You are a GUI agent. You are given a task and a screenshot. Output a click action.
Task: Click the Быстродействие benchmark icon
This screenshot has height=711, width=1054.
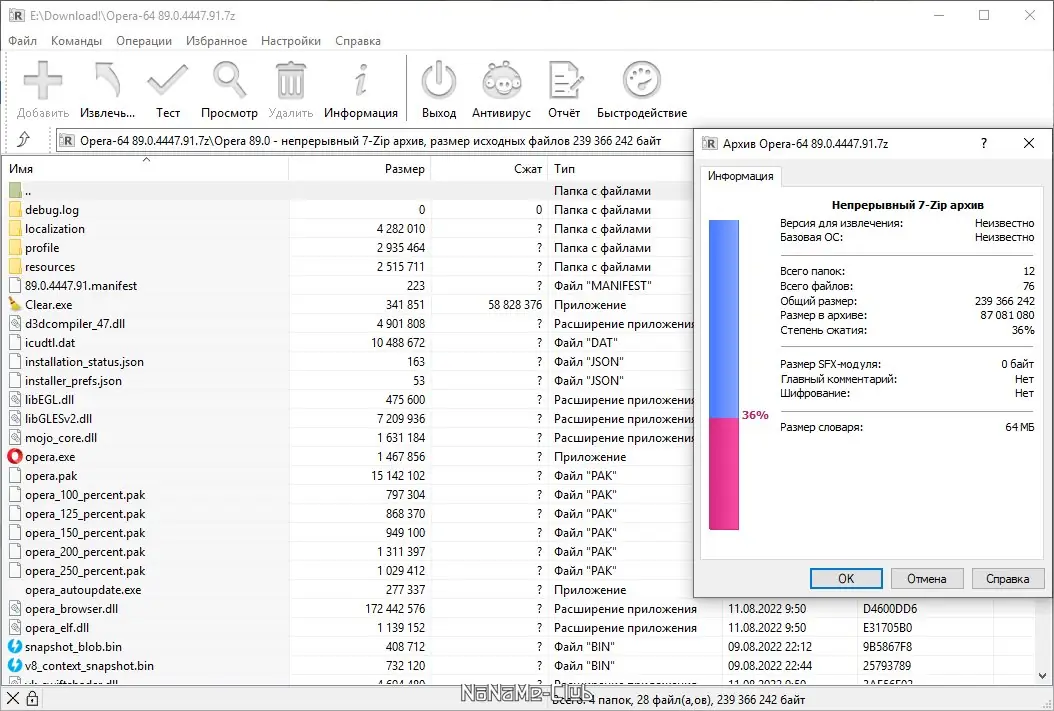click(642, 81)
